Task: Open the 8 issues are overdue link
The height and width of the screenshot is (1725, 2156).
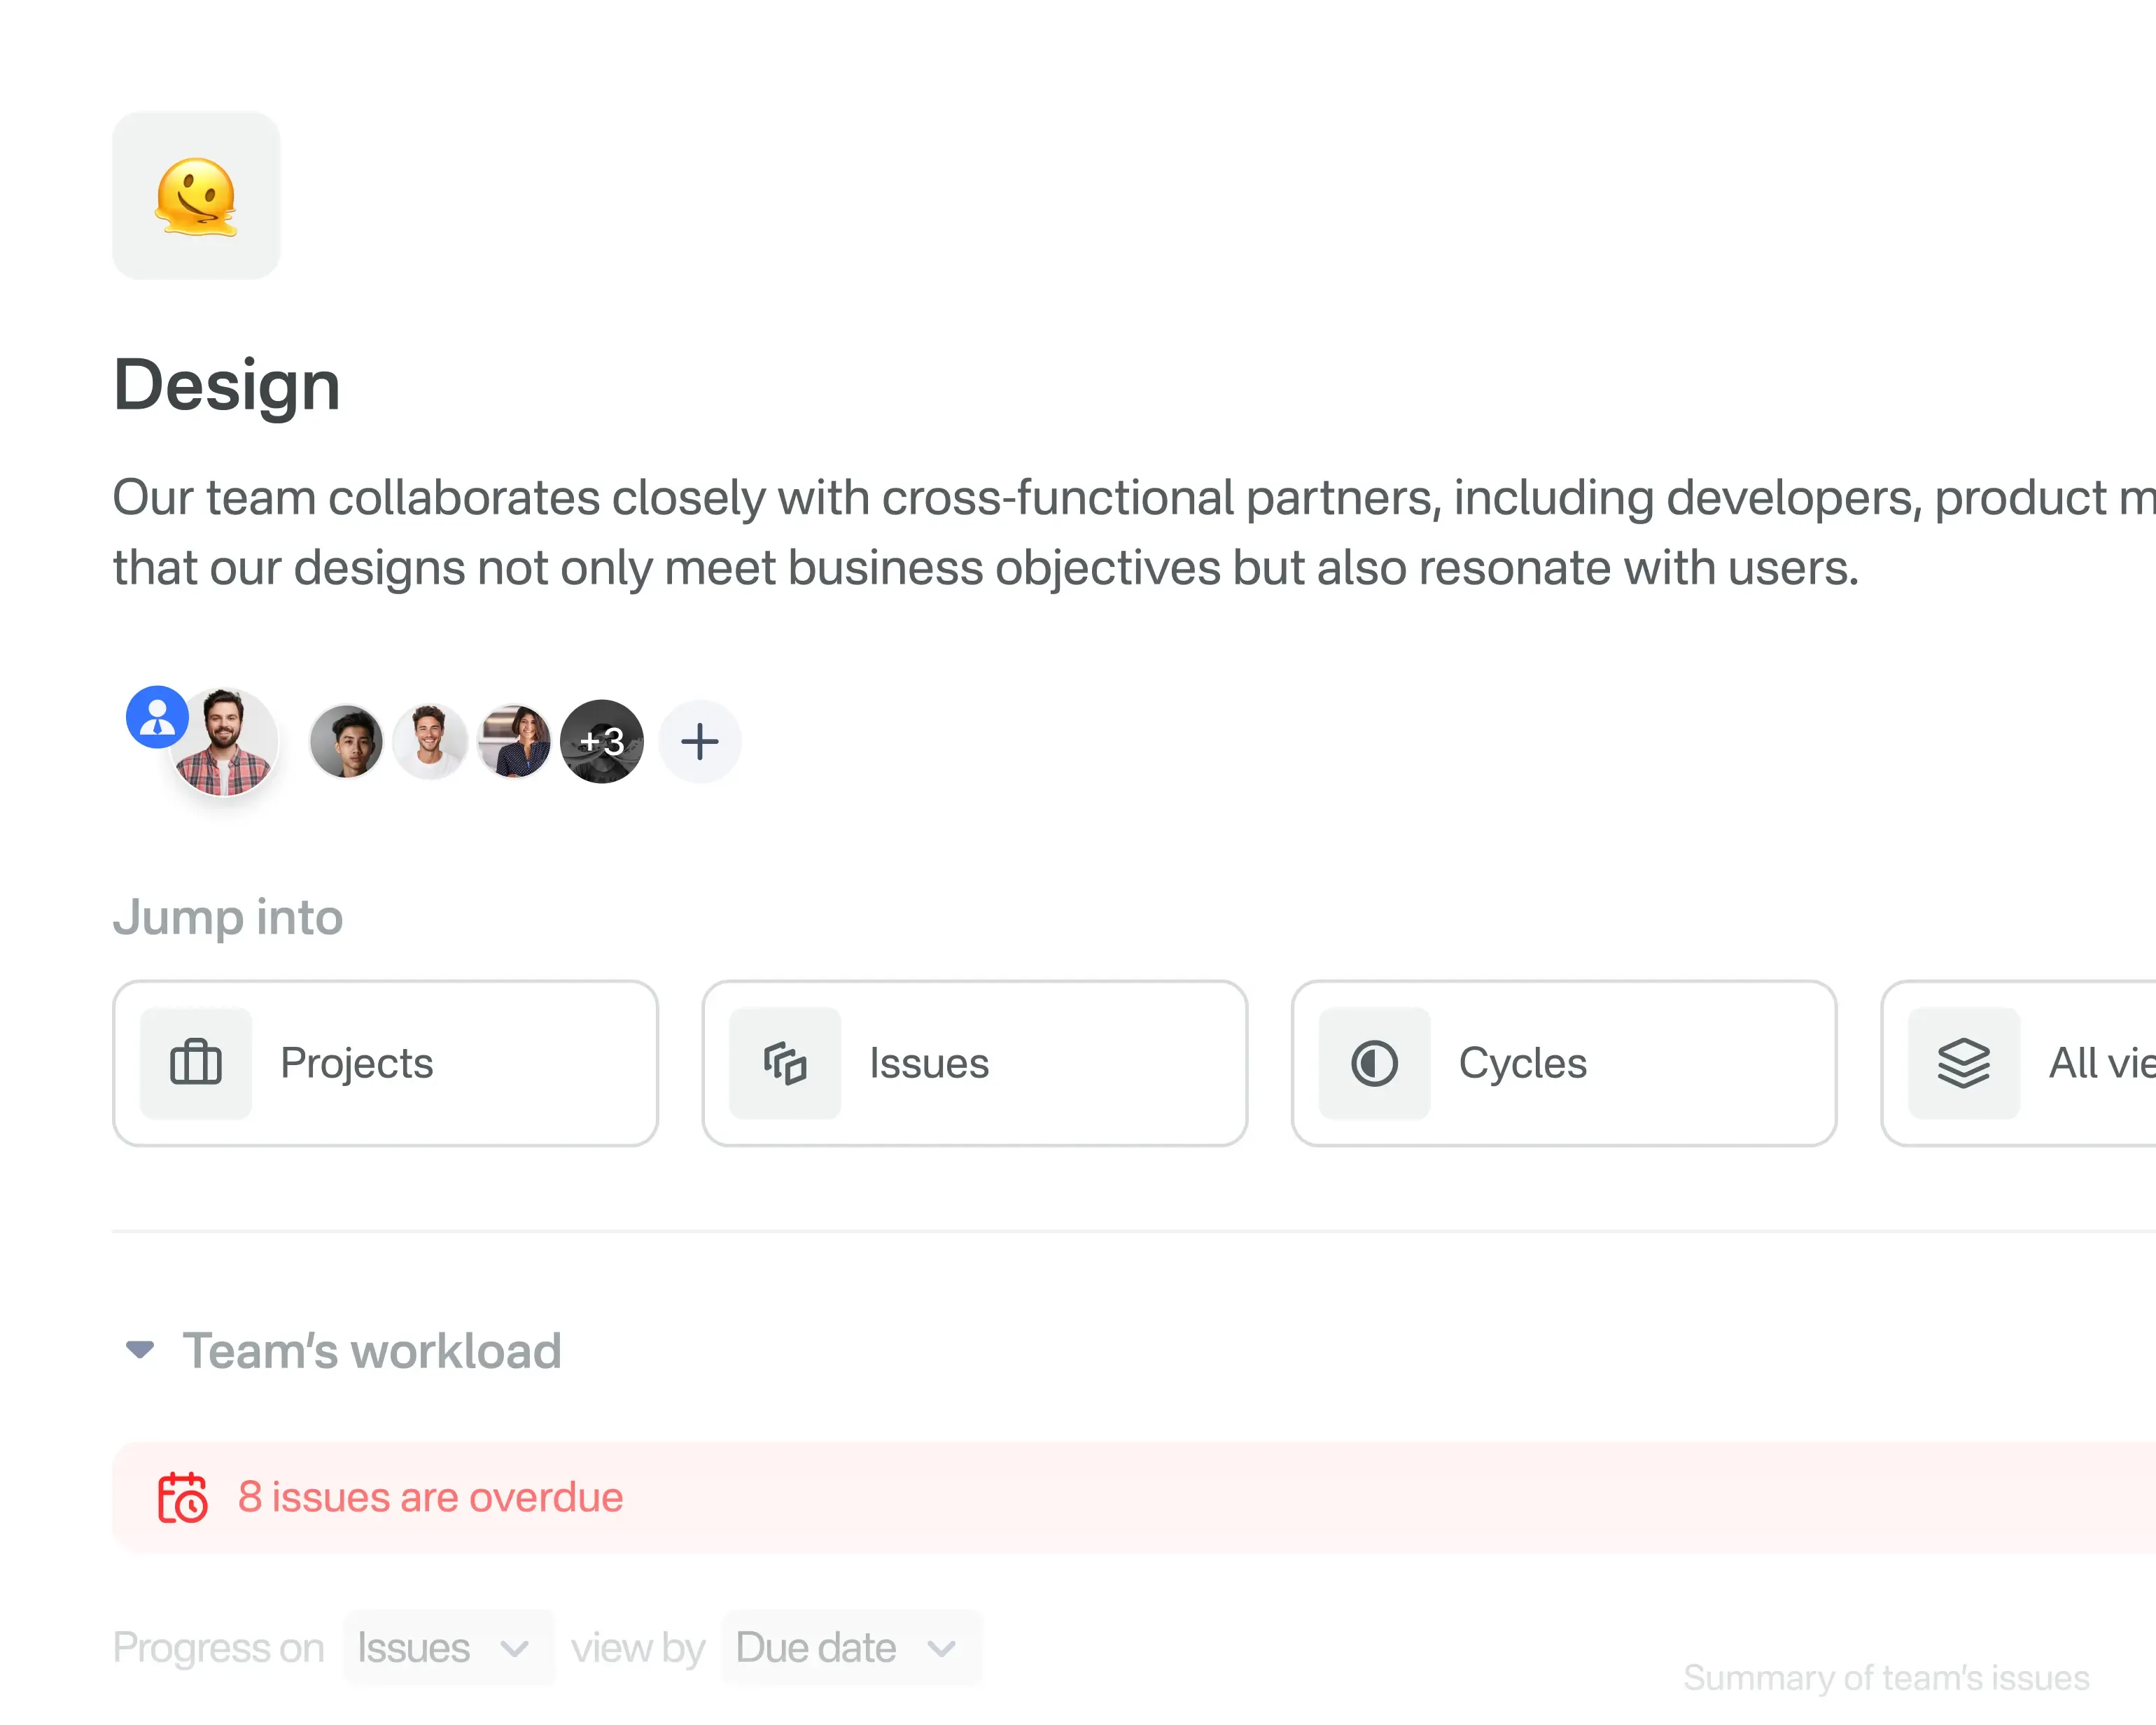Action: [430, 1497]
